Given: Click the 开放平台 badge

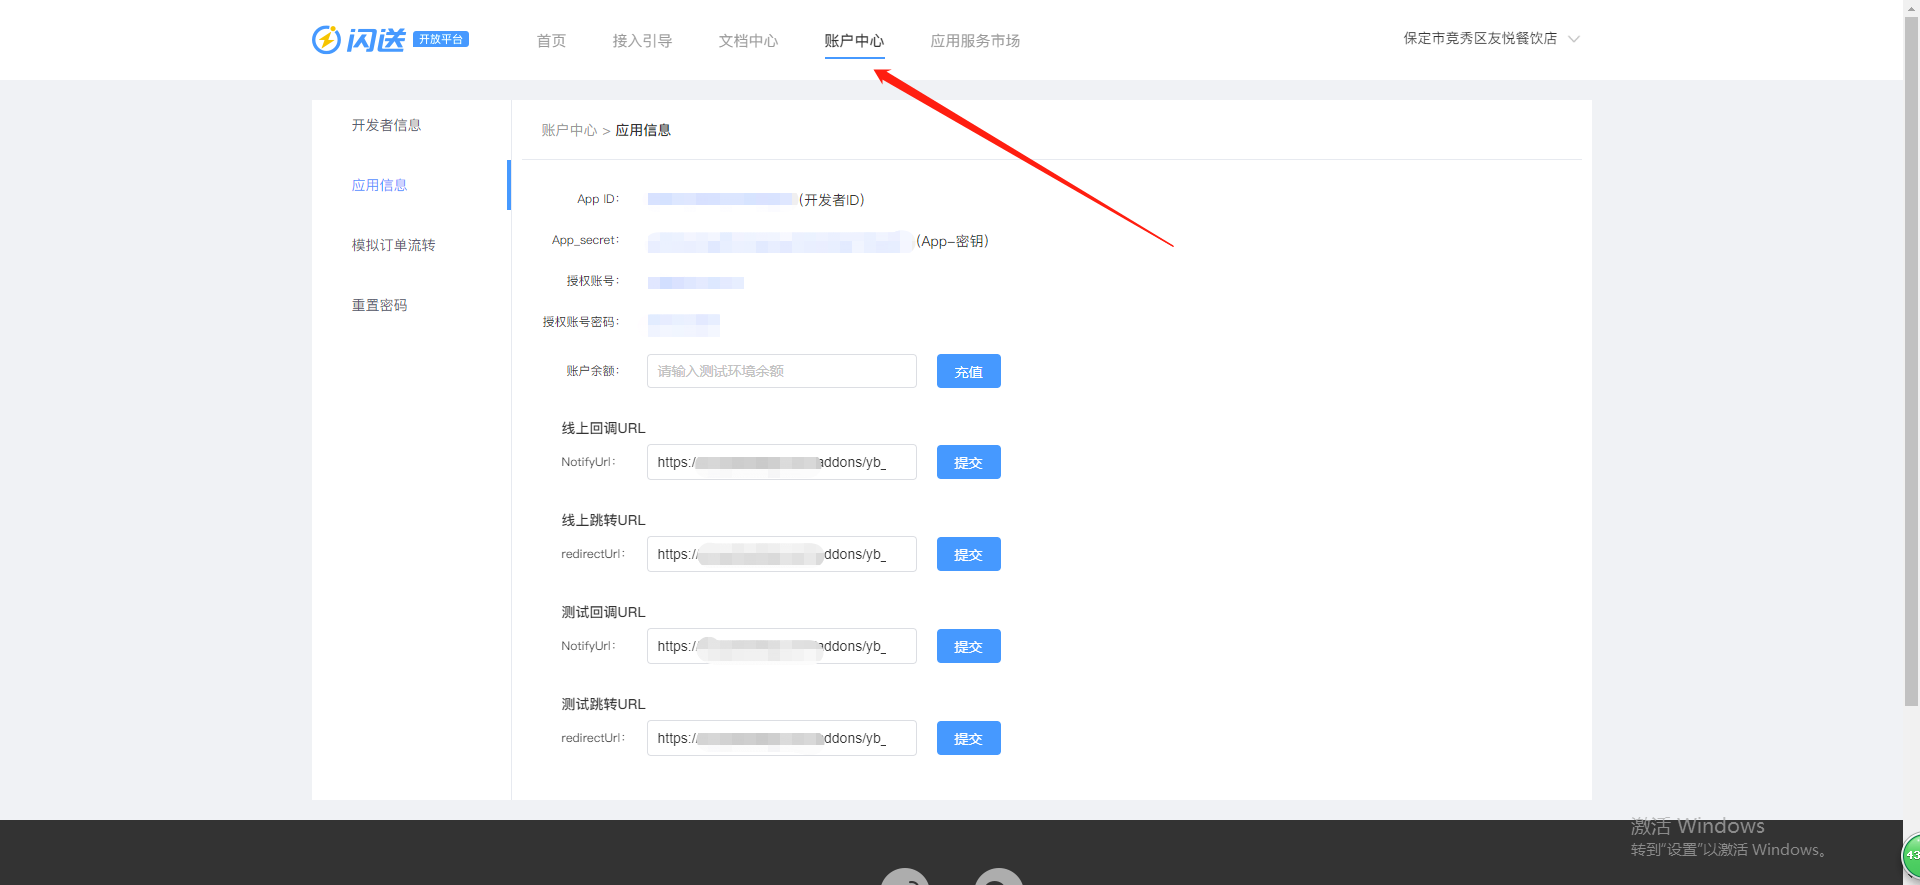Looking at the screenshot, I should pyautogui.click(x=441, y=39).
